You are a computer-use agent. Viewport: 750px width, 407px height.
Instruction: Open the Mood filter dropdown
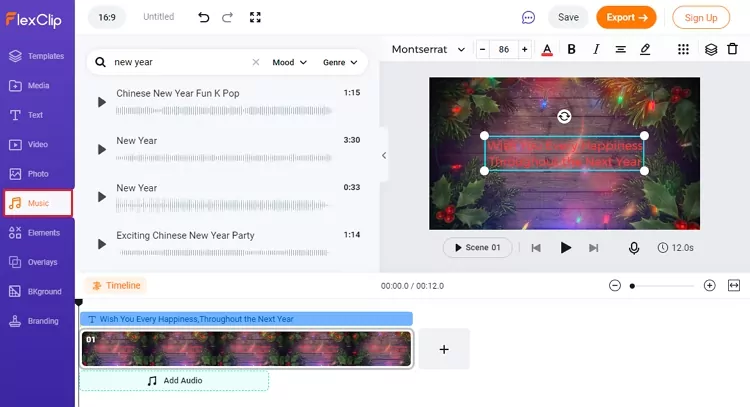point(289,62)
